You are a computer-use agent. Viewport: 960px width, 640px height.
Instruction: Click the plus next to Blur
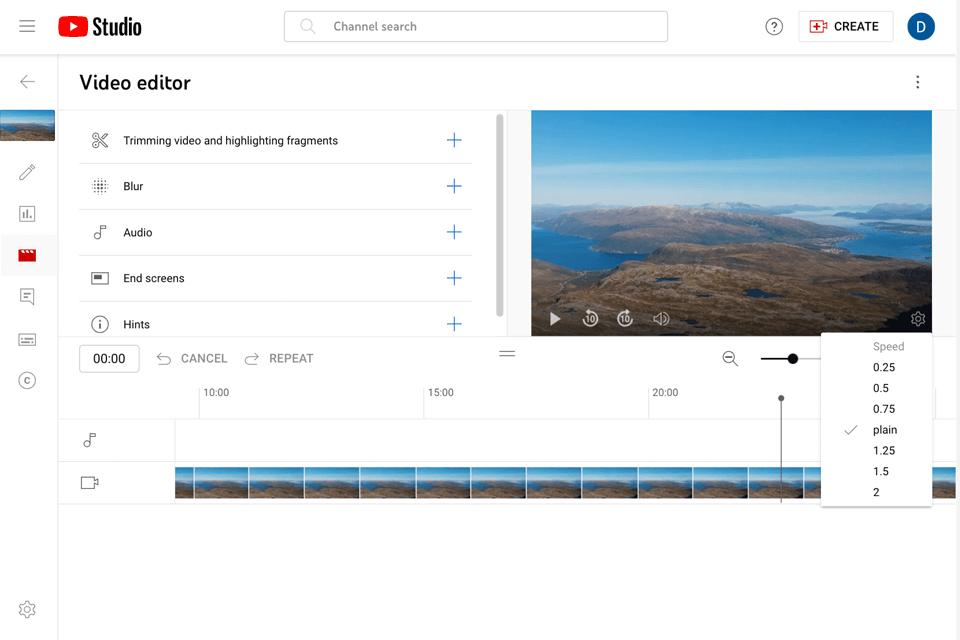(x=454, y=186)
